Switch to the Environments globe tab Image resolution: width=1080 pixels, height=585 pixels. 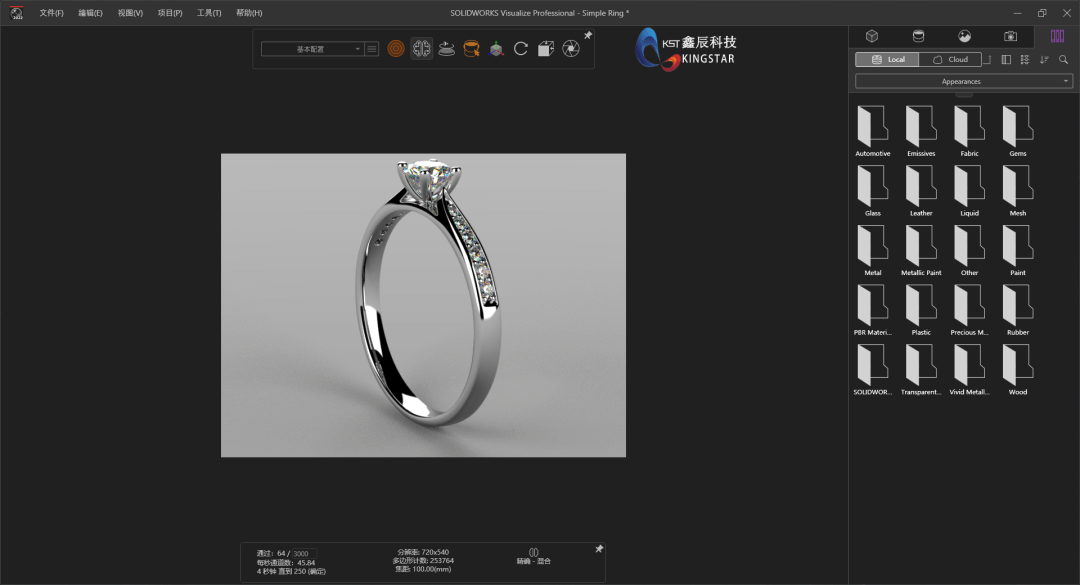coord(963,36)
